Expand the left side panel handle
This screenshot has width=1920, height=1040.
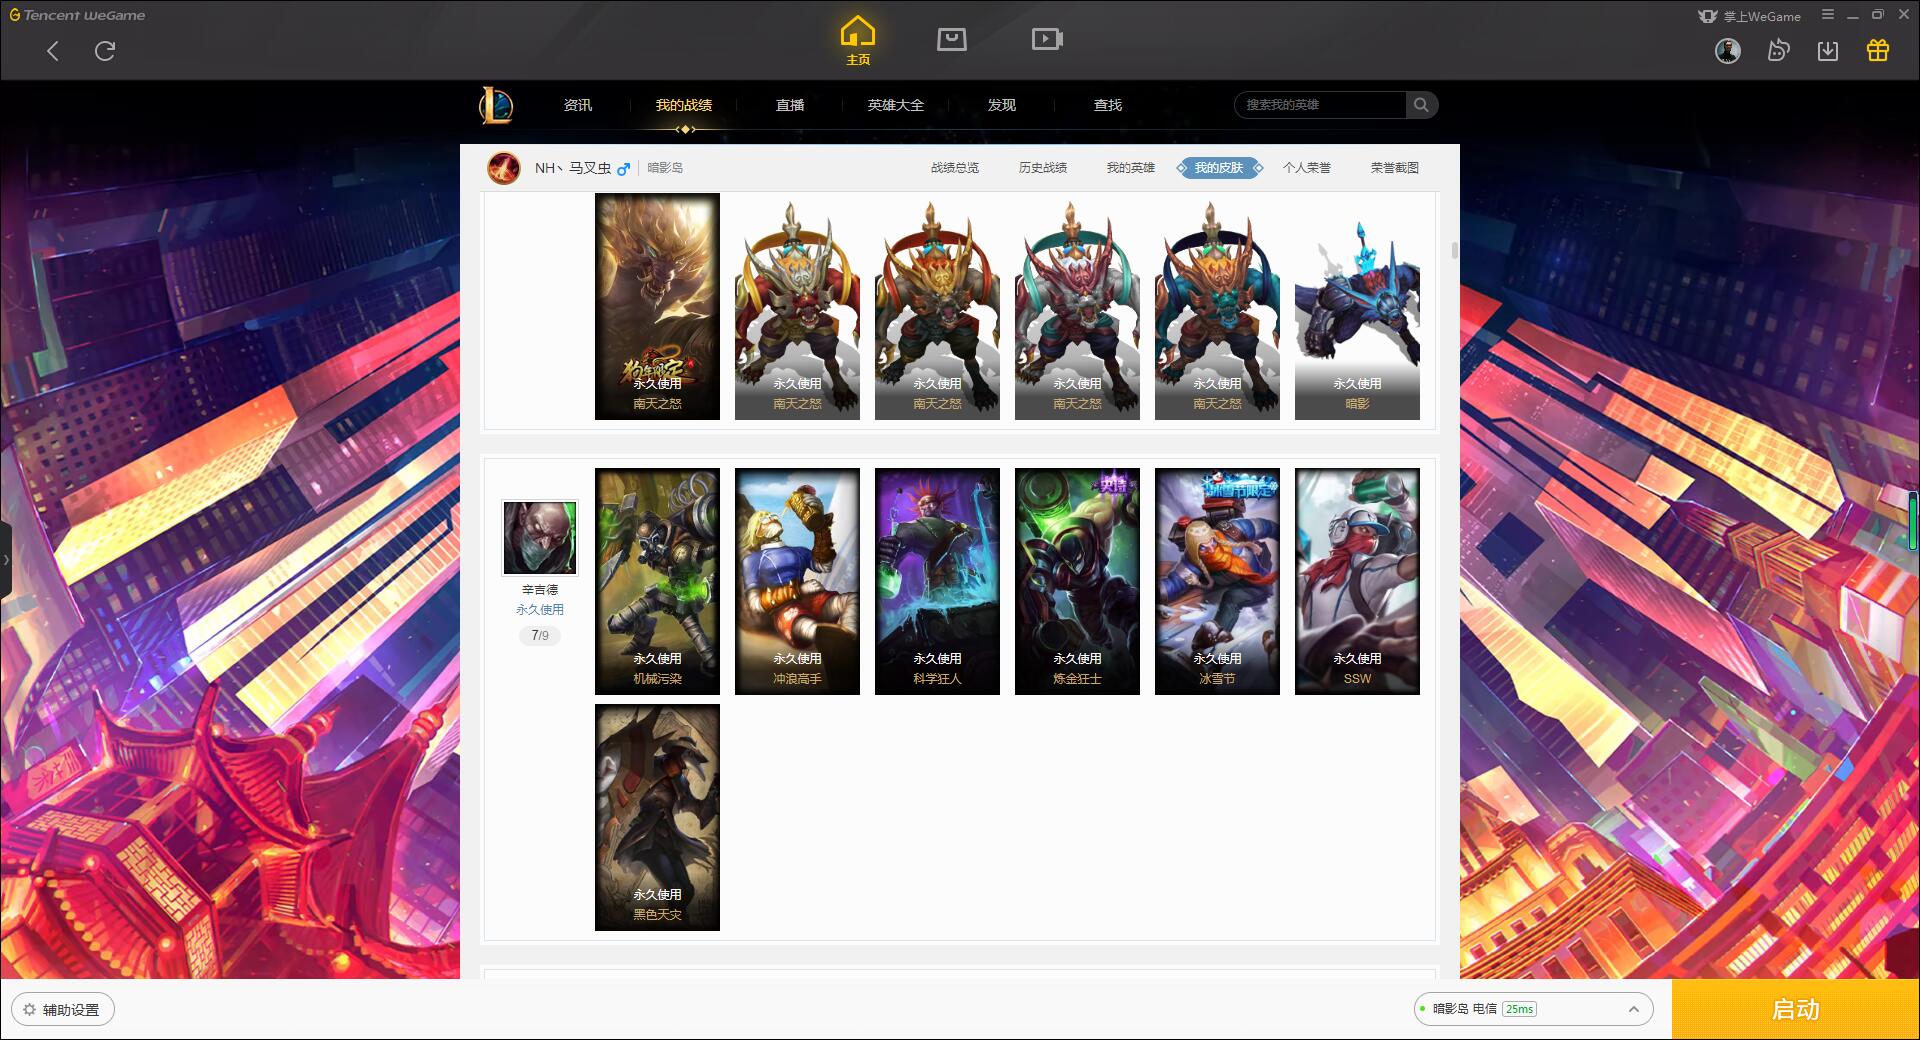coord(6,560)
